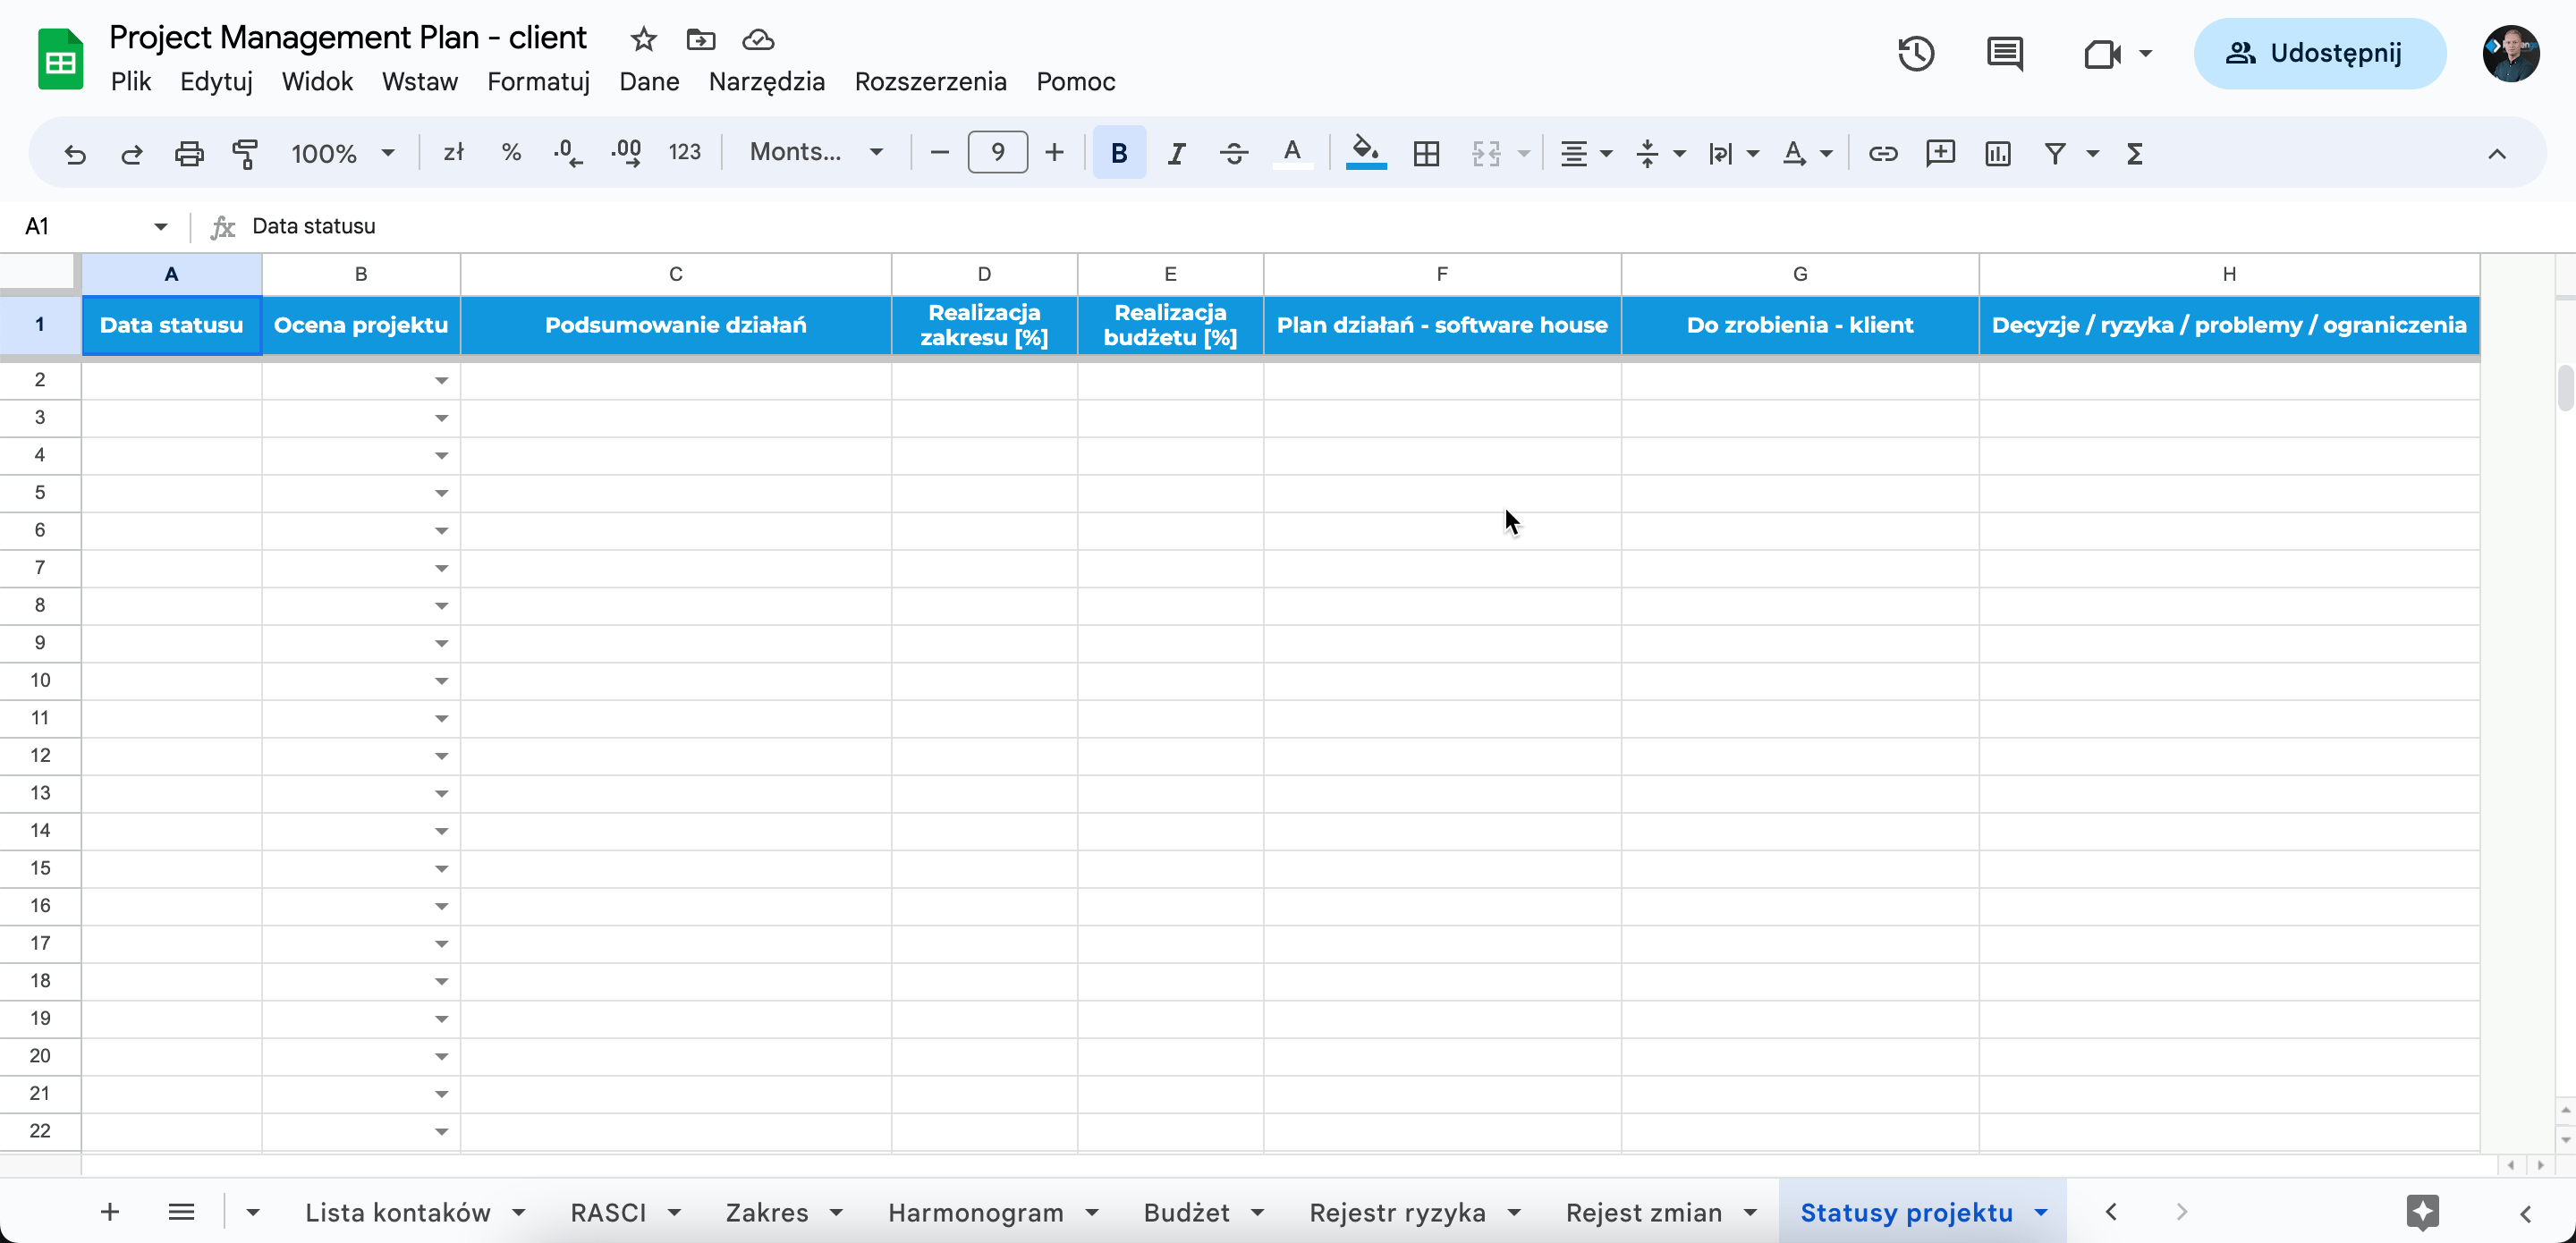Open the zoom 100% dropdown
The width and height of the screenshot is (2576, 1243).
click(x=342, y=153)
